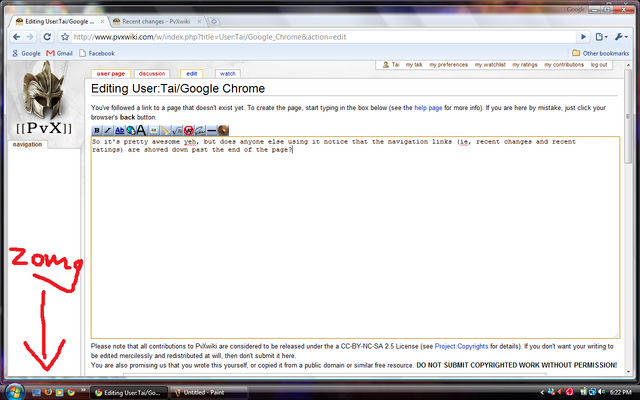Close the Editing User:Tai/Google tab
This screenshot has height=400, width=640.
pyautogui.click(x=102, y=21)
